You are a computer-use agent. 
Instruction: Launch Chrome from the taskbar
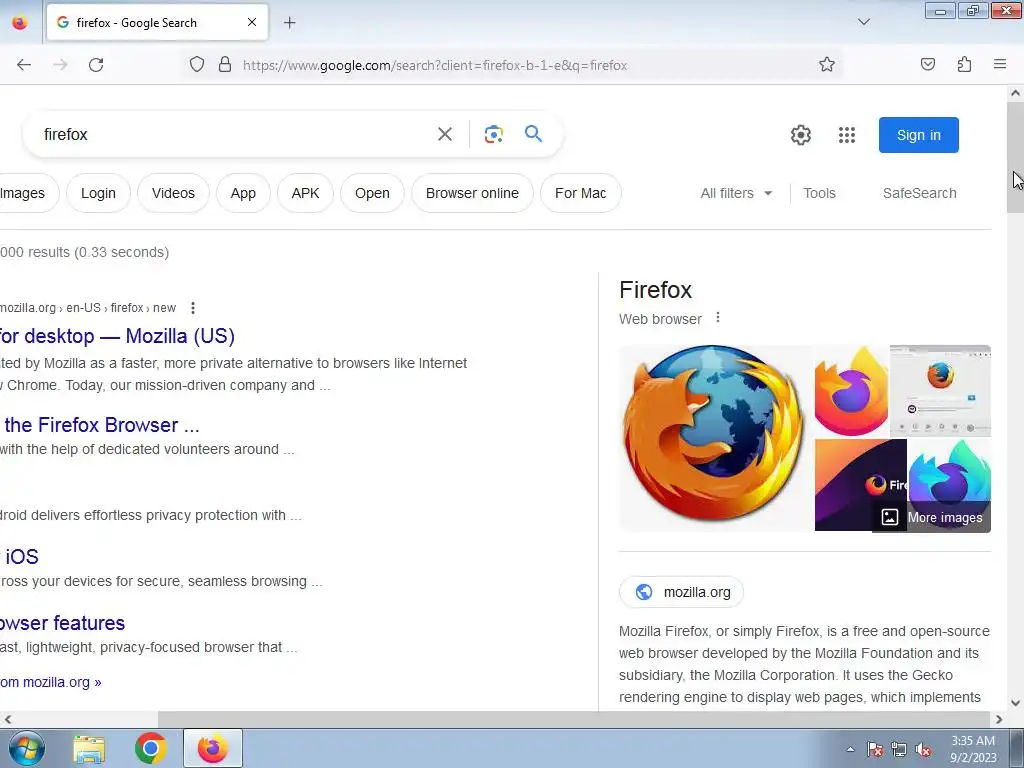point(150,748)
